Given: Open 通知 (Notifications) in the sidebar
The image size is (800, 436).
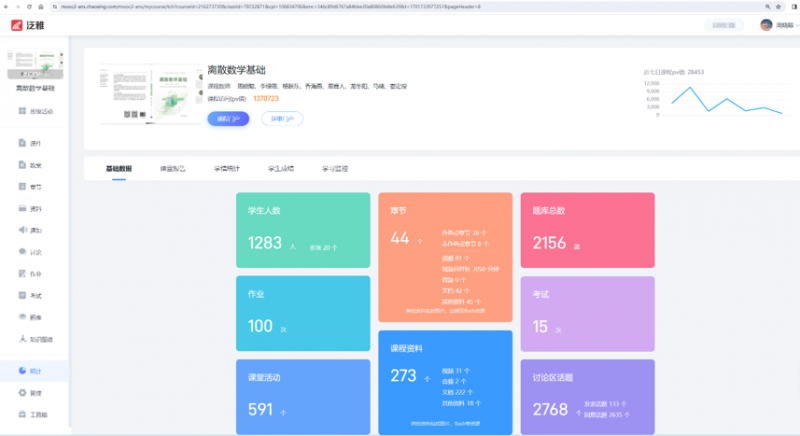Looking at the screenshot, I should coord(22,230).
